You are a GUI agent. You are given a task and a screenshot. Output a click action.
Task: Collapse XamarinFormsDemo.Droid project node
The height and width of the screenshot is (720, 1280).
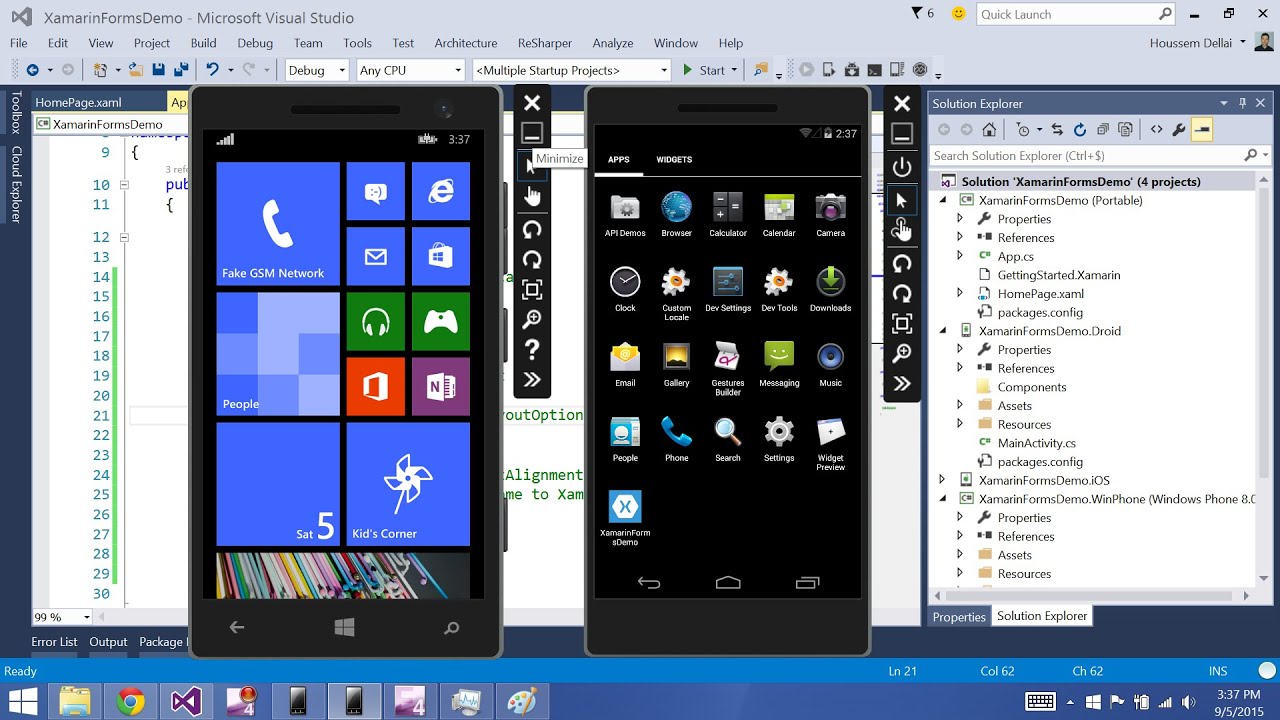click(x=942, y=330)
